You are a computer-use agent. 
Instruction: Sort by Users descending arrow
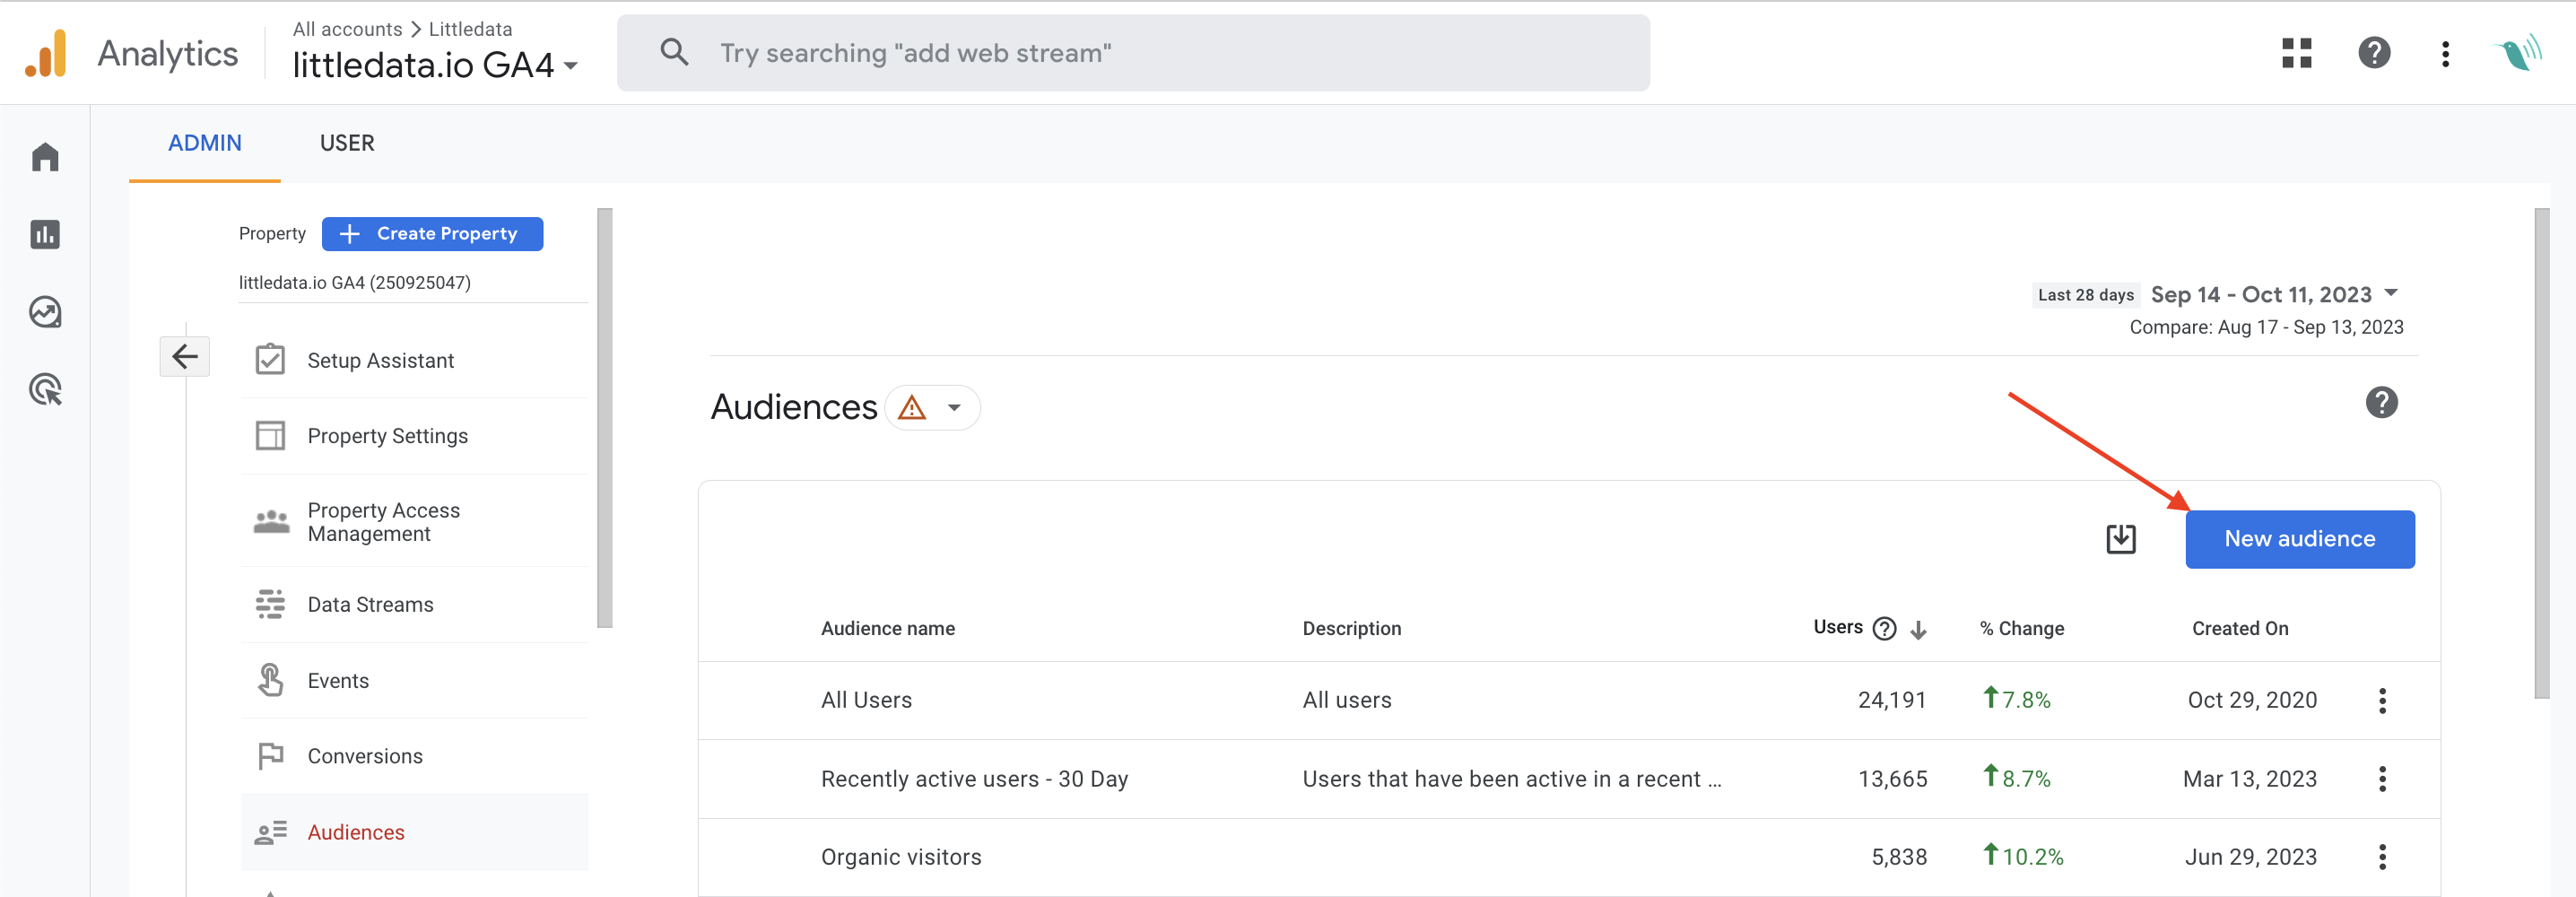point(1918,629)
